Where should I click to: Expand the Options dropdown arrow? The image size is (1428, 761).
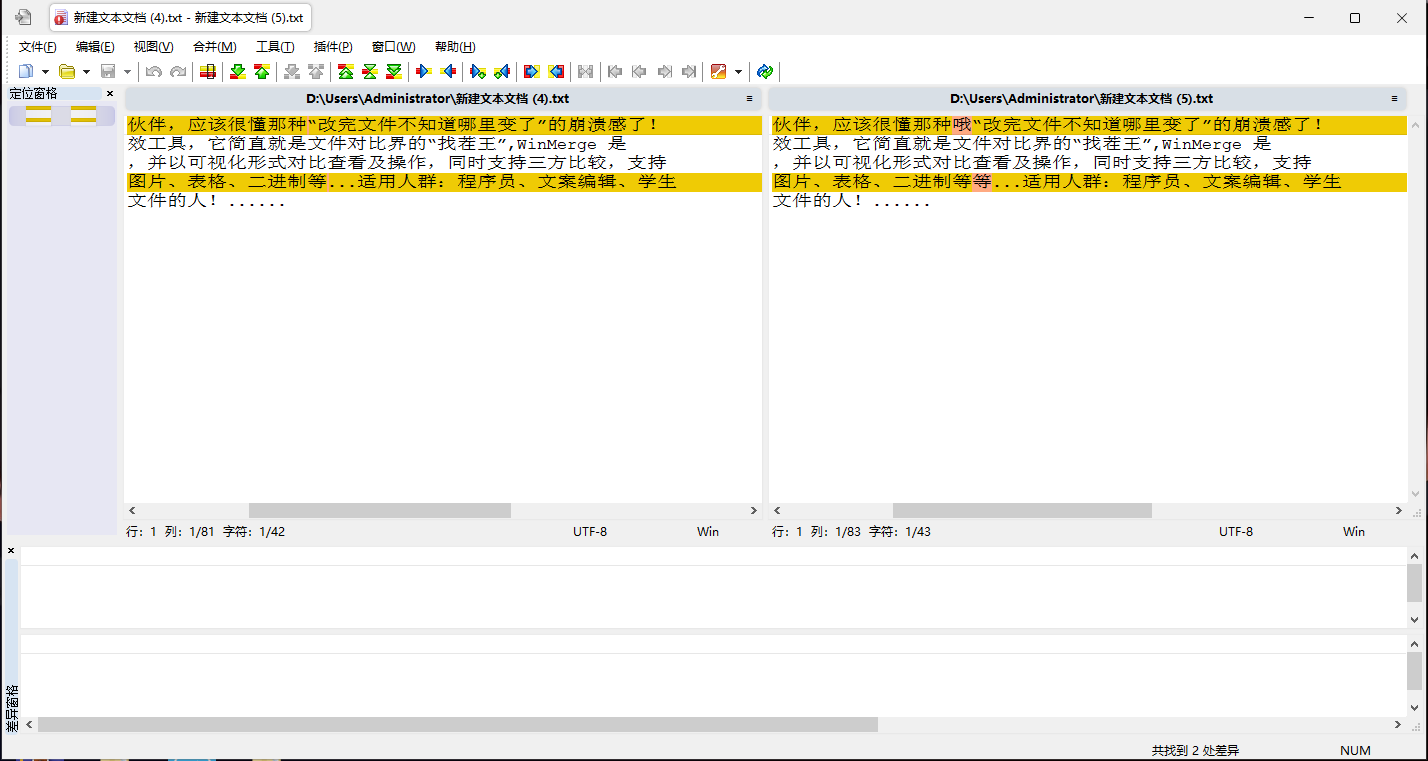click(x=738, y=72)
